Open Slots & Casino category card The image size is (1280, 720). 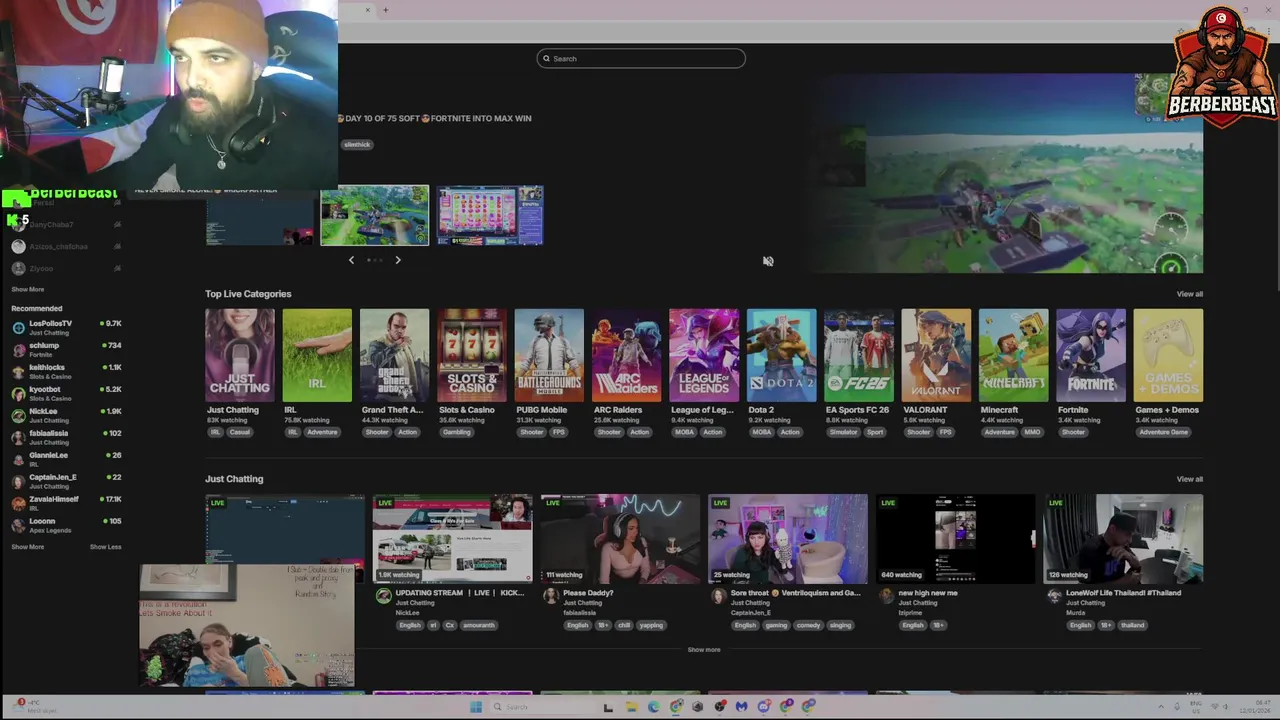tap(472, 355)
